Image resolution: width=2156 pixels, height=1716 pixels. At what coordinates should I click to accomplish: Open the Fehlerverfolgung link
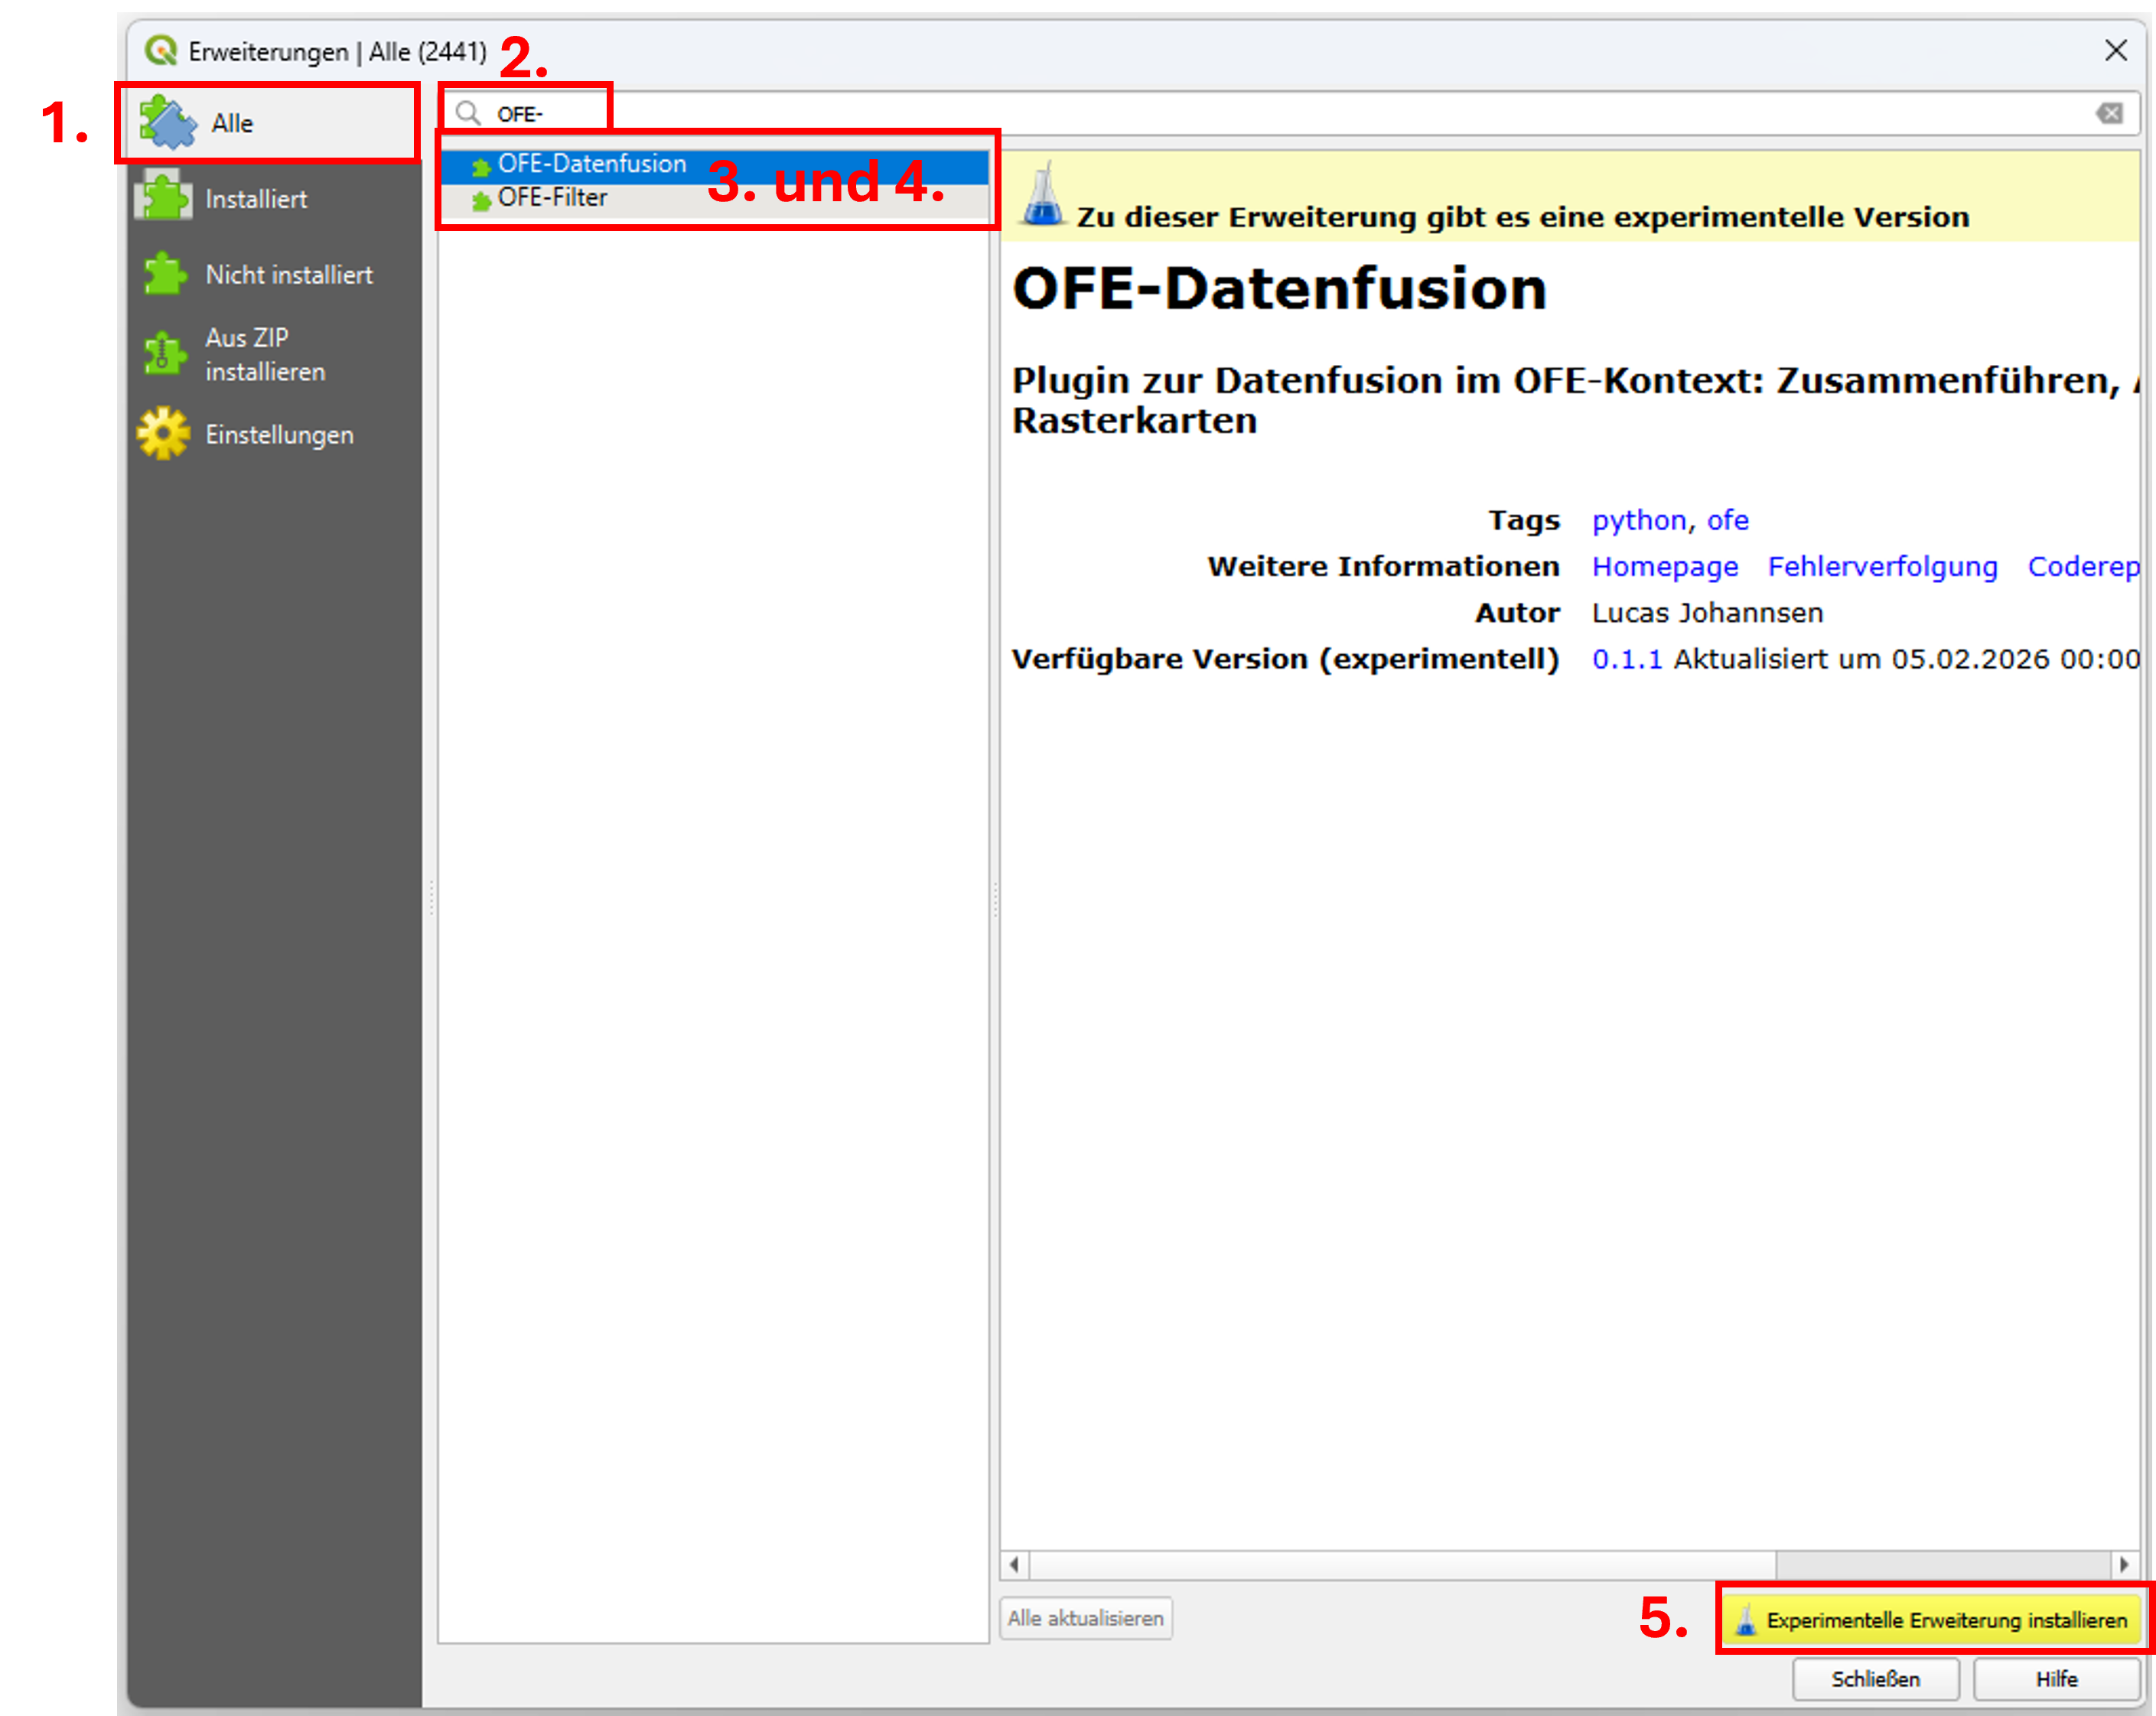[1882, 566]
